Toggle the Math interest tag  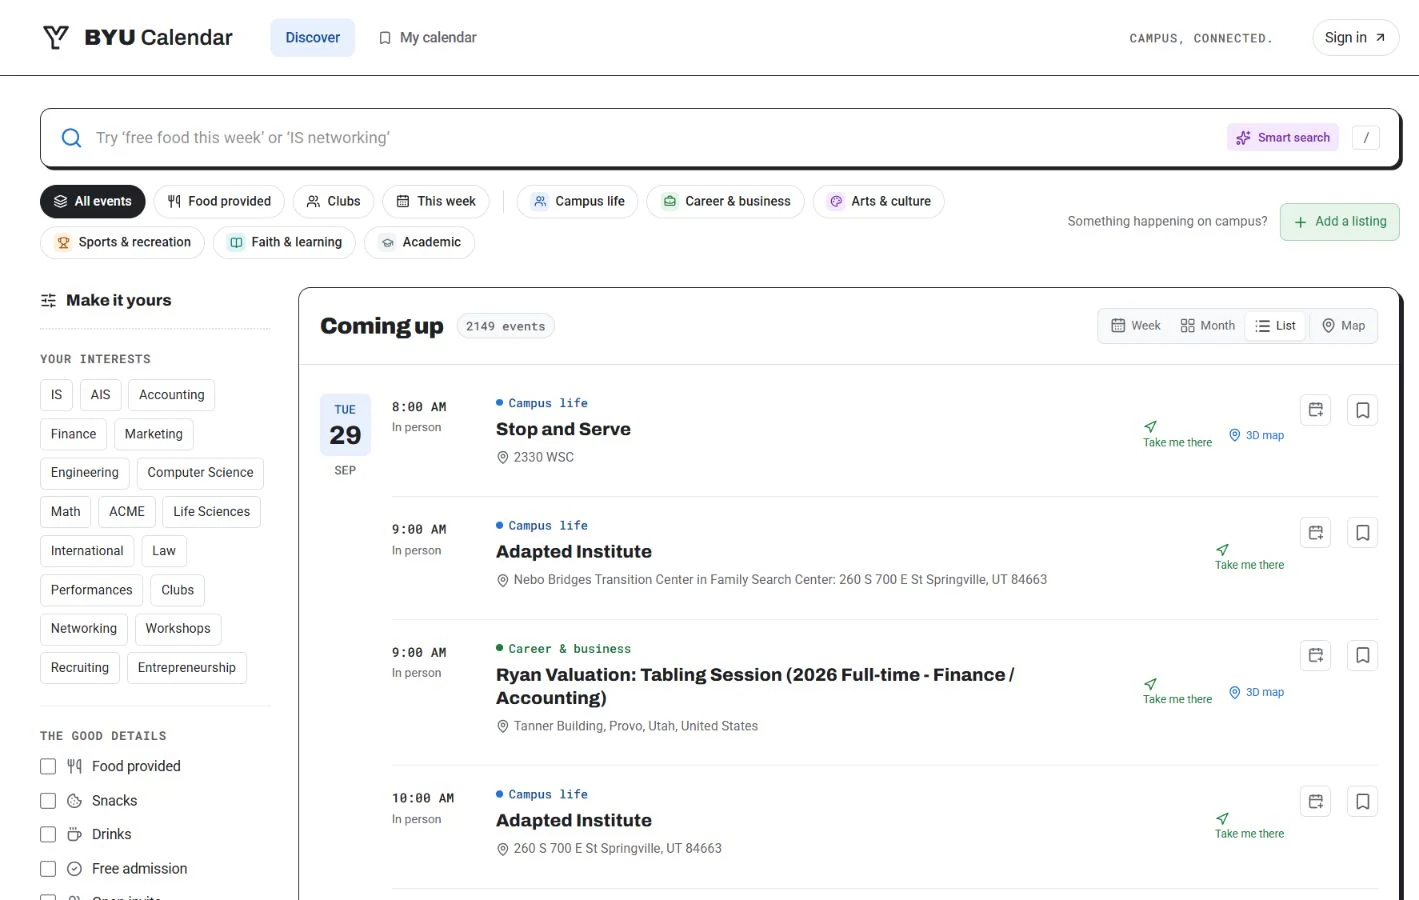66,512
